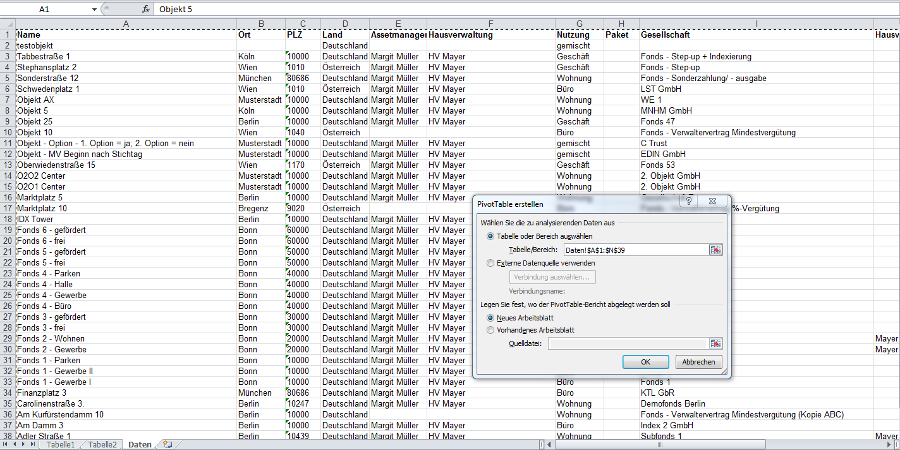
Task: Click the Tabelle/Bereich input field
Action: (x=636, y=250)
